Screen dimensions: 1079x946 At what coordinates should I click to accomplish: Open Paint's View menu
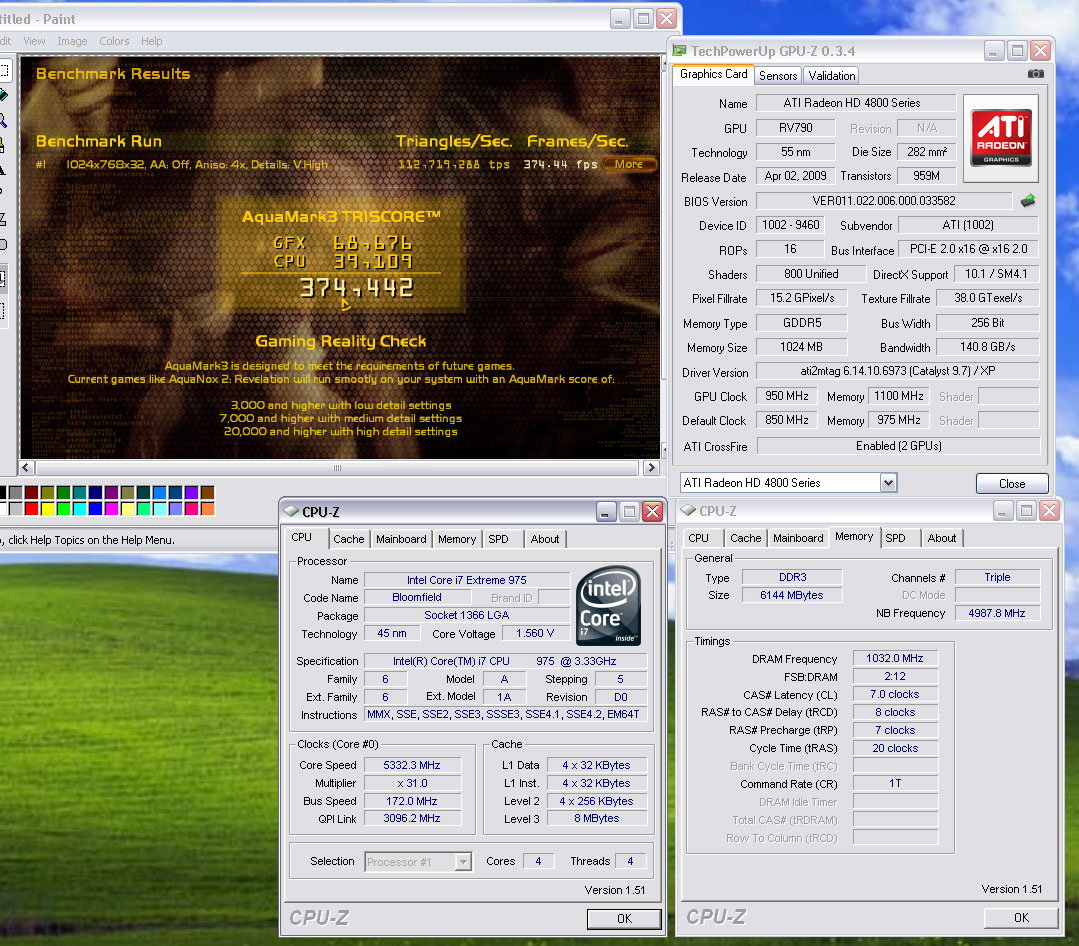click(x=34, y=41)
